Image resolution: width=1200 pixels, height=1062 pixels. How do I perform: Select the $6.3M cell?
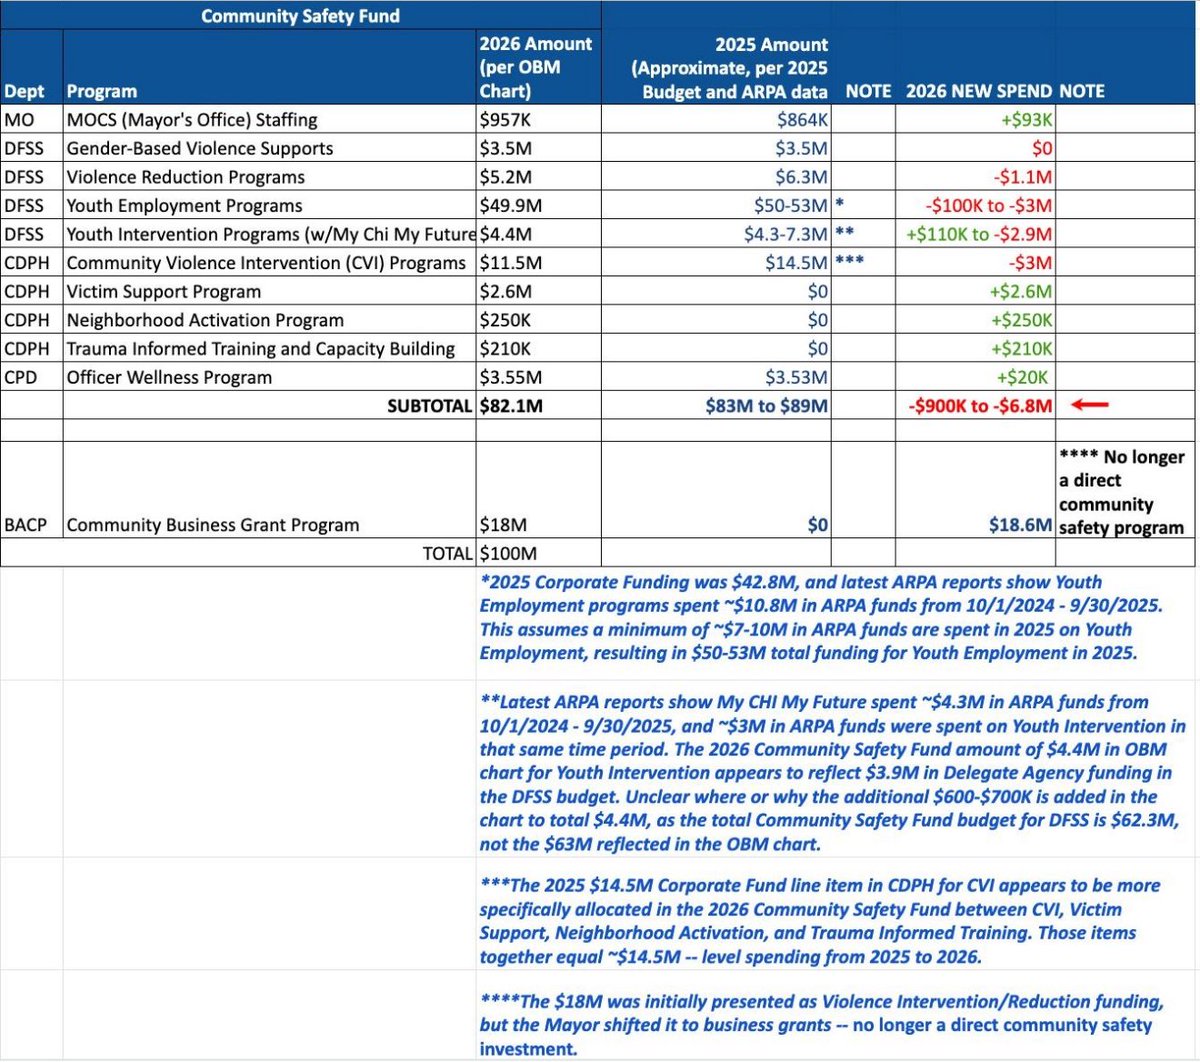(x=716, y=177)
